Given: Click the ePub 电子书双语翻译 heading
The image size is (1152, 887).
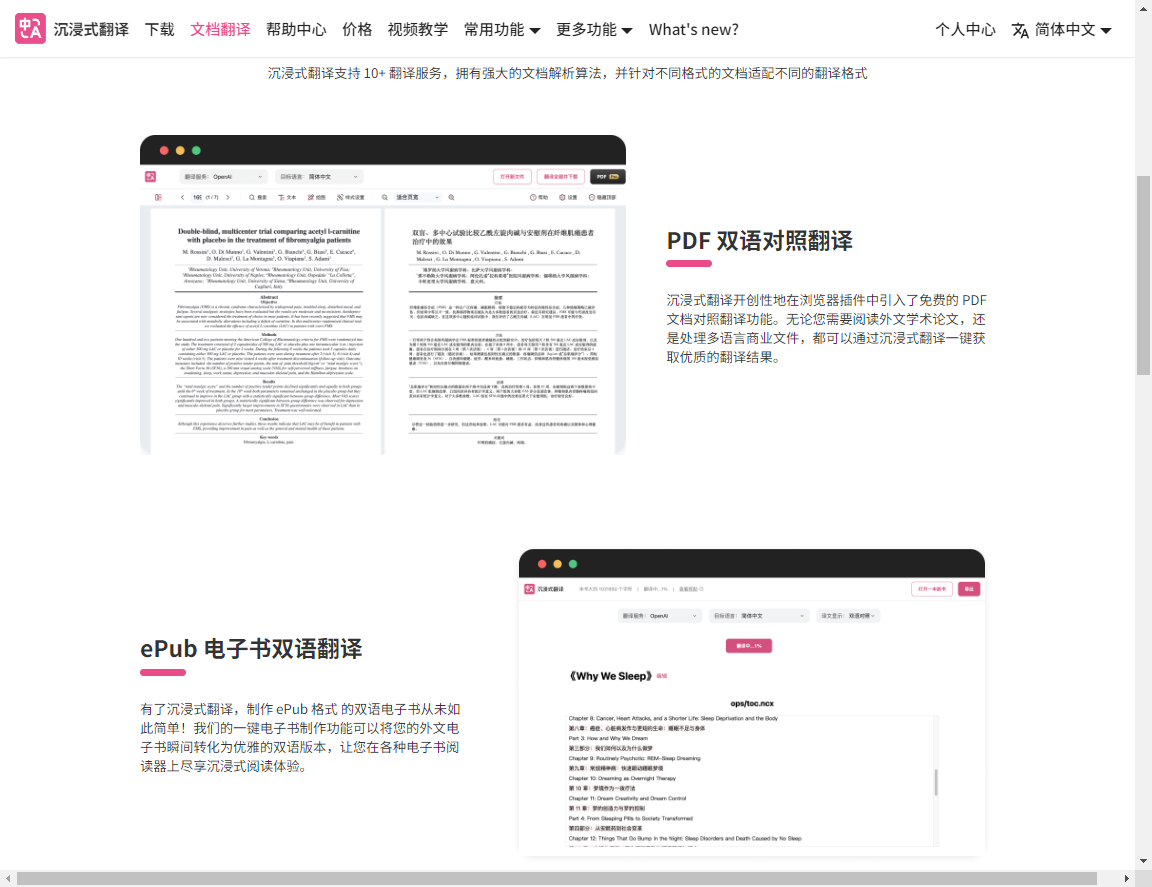Looking at the screenshot, I should pyautogui.click(x=251, y=648).
